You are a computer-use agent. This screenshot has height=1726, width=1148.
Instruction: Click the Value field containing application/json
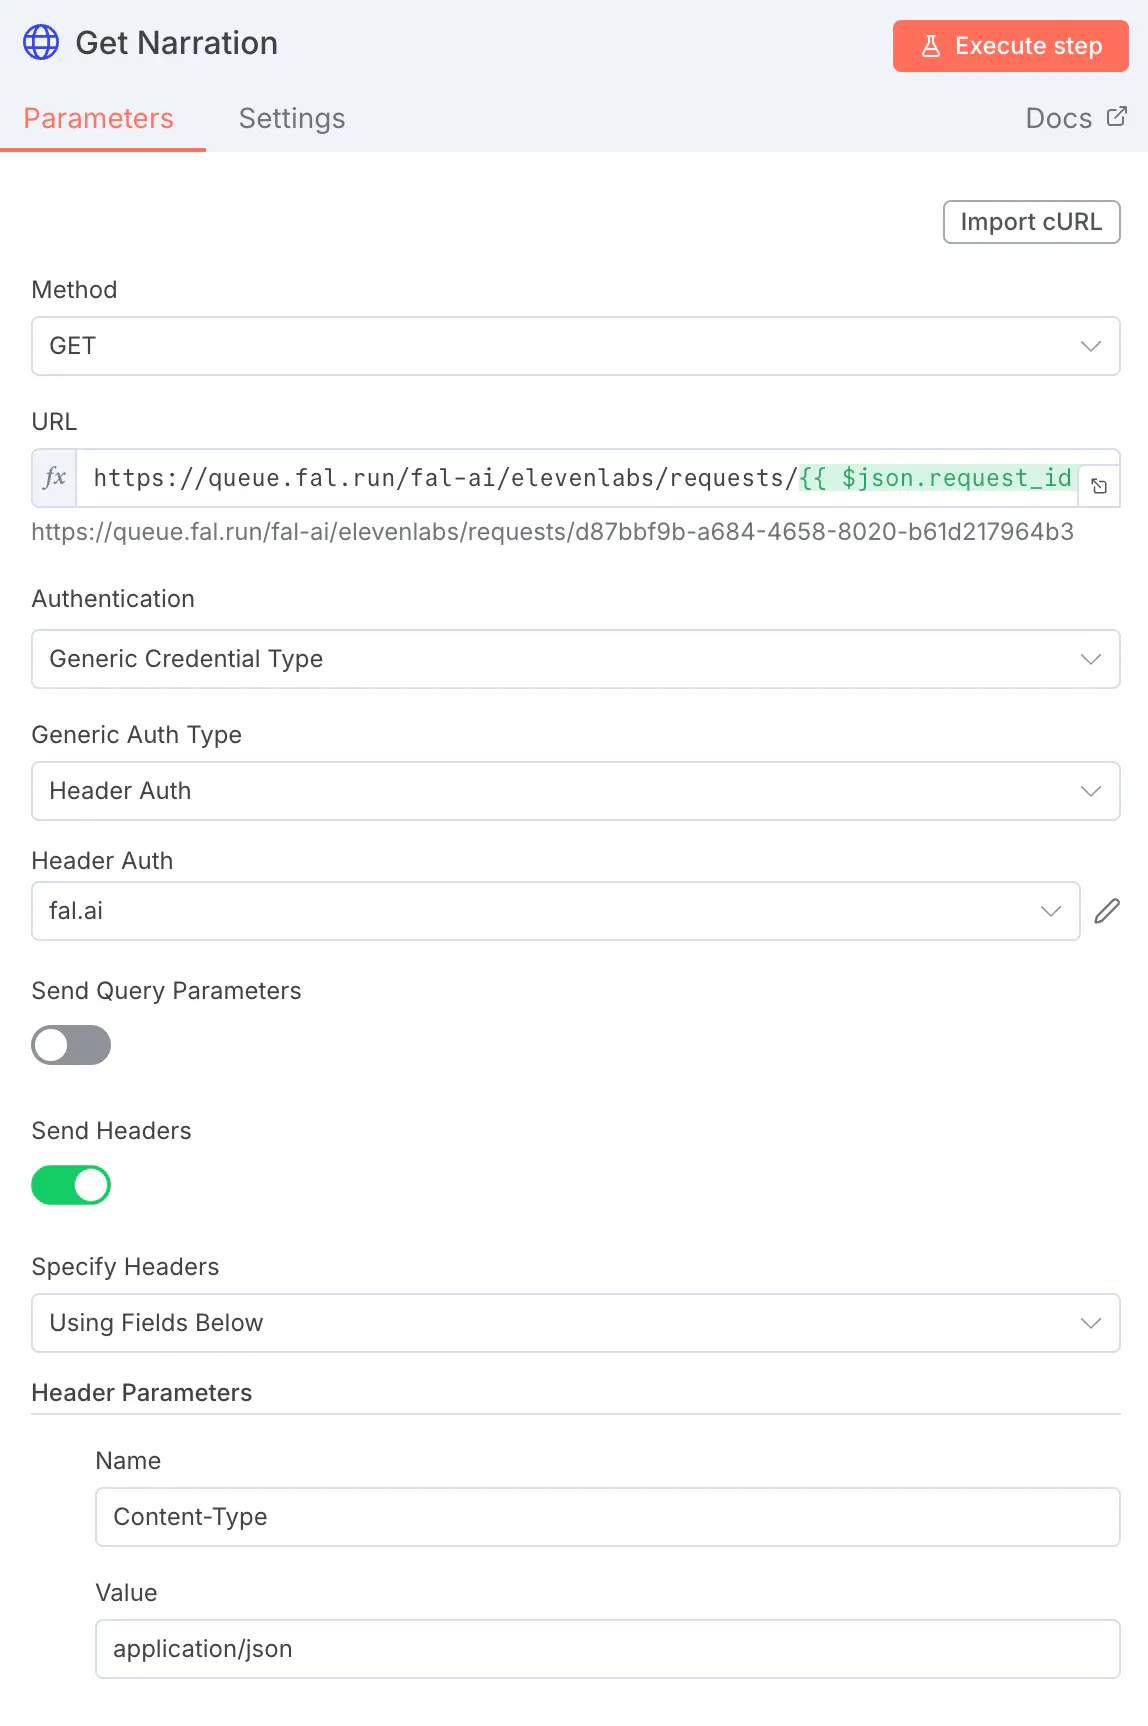point(607,1649)
